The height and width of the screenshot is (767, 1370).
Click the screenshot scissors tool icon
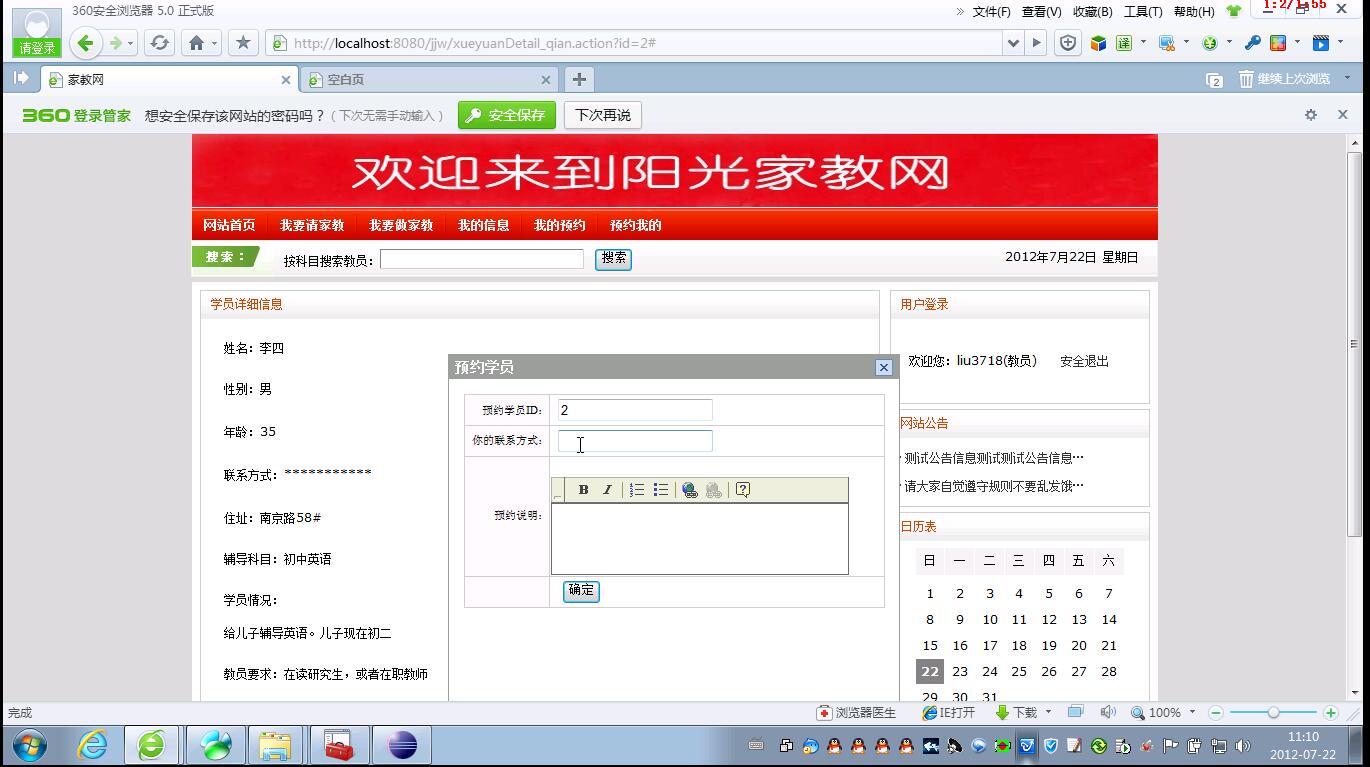pos(1166,43)
